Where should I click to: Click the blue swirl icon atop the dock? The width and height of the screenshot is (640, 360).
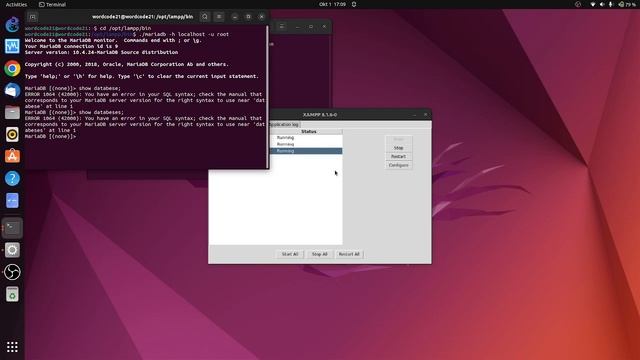click(12, 24)
